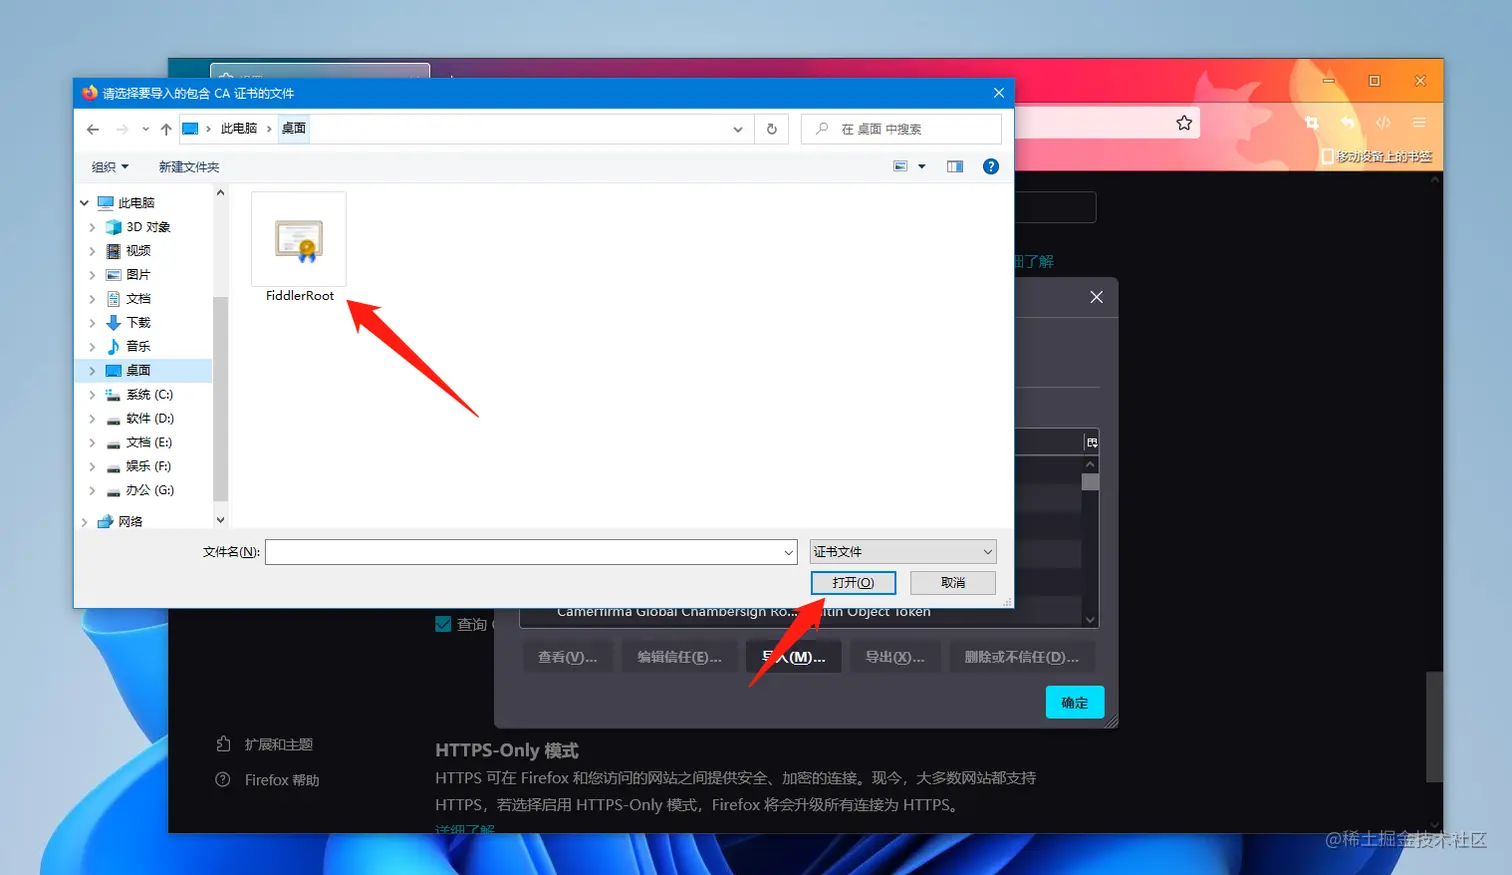Open Firefox developer code icon
This screenshot has height=875, width=1512.
point(1383,123)
